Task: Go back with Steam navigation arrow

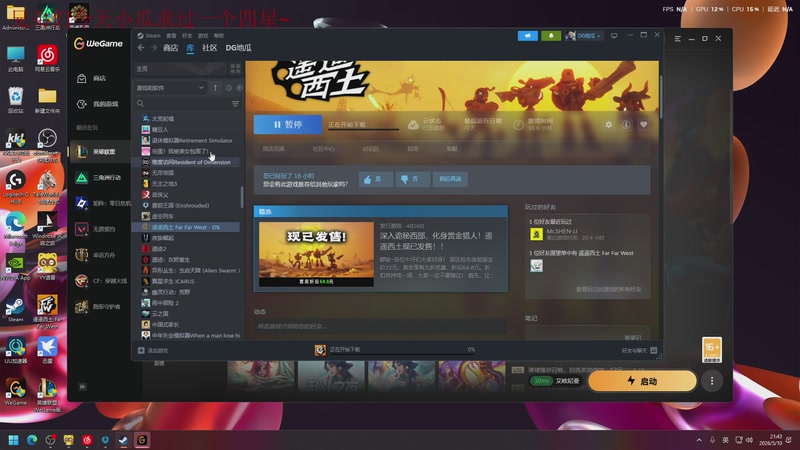Action: pos(141,47)
